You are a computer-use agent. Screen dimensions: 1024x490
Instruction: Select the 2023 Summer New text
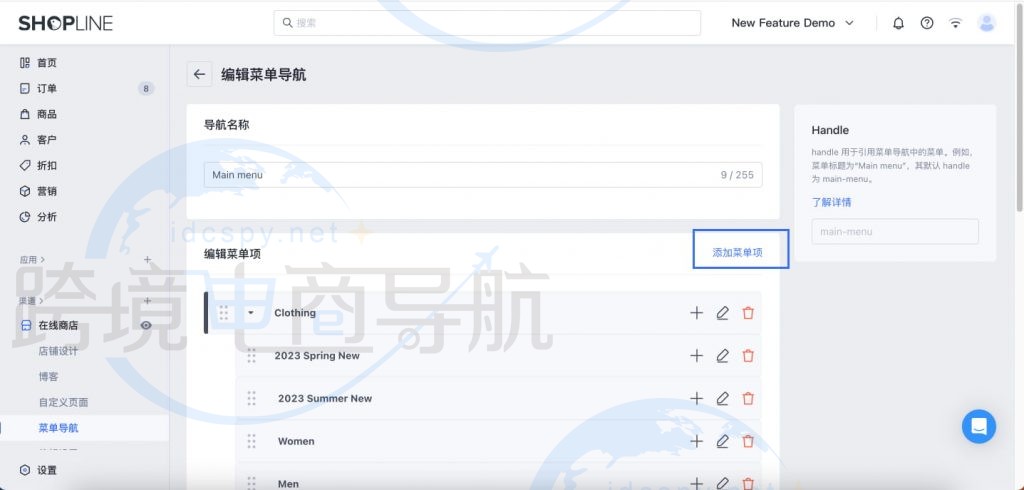[325, 399]
